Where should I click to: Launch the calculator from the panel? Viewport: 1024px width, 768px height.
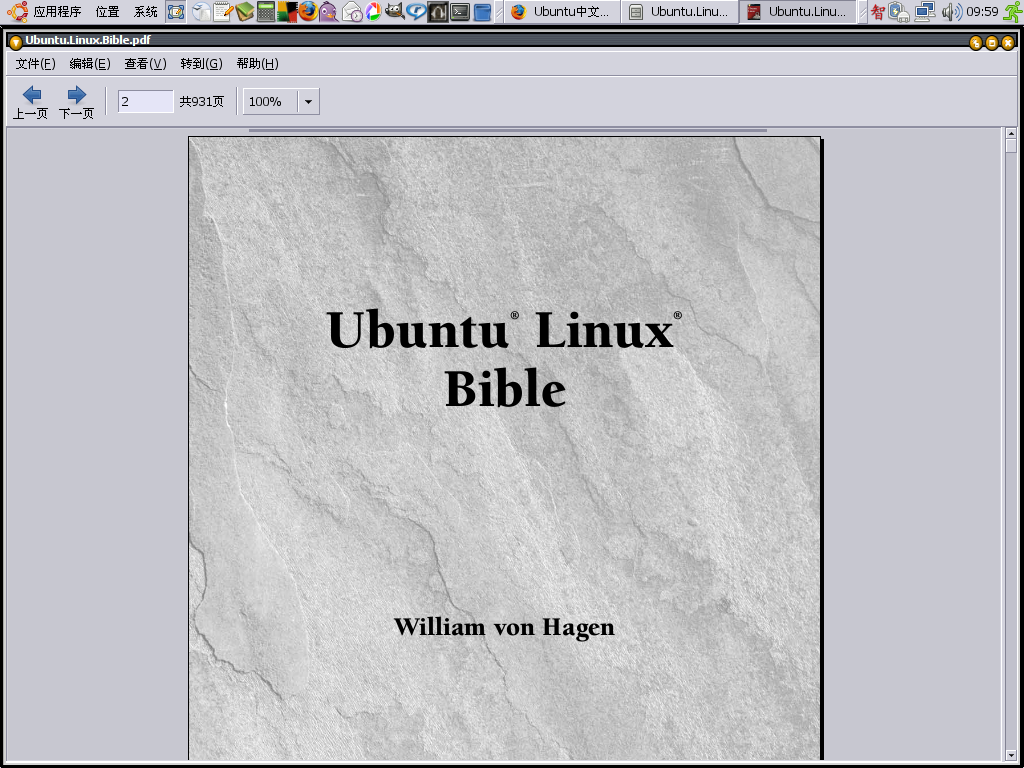pos(266,11)
